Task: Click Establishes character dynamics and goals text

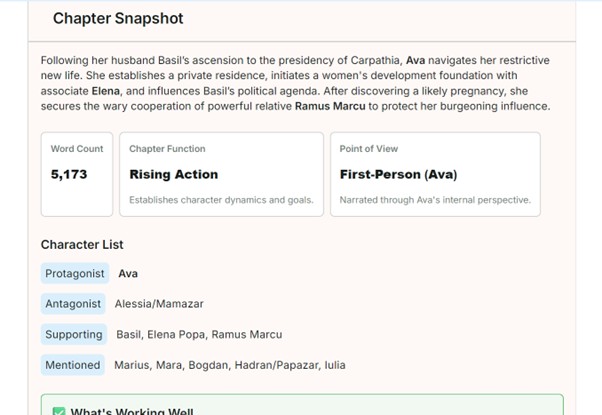Action: [221, 200]
